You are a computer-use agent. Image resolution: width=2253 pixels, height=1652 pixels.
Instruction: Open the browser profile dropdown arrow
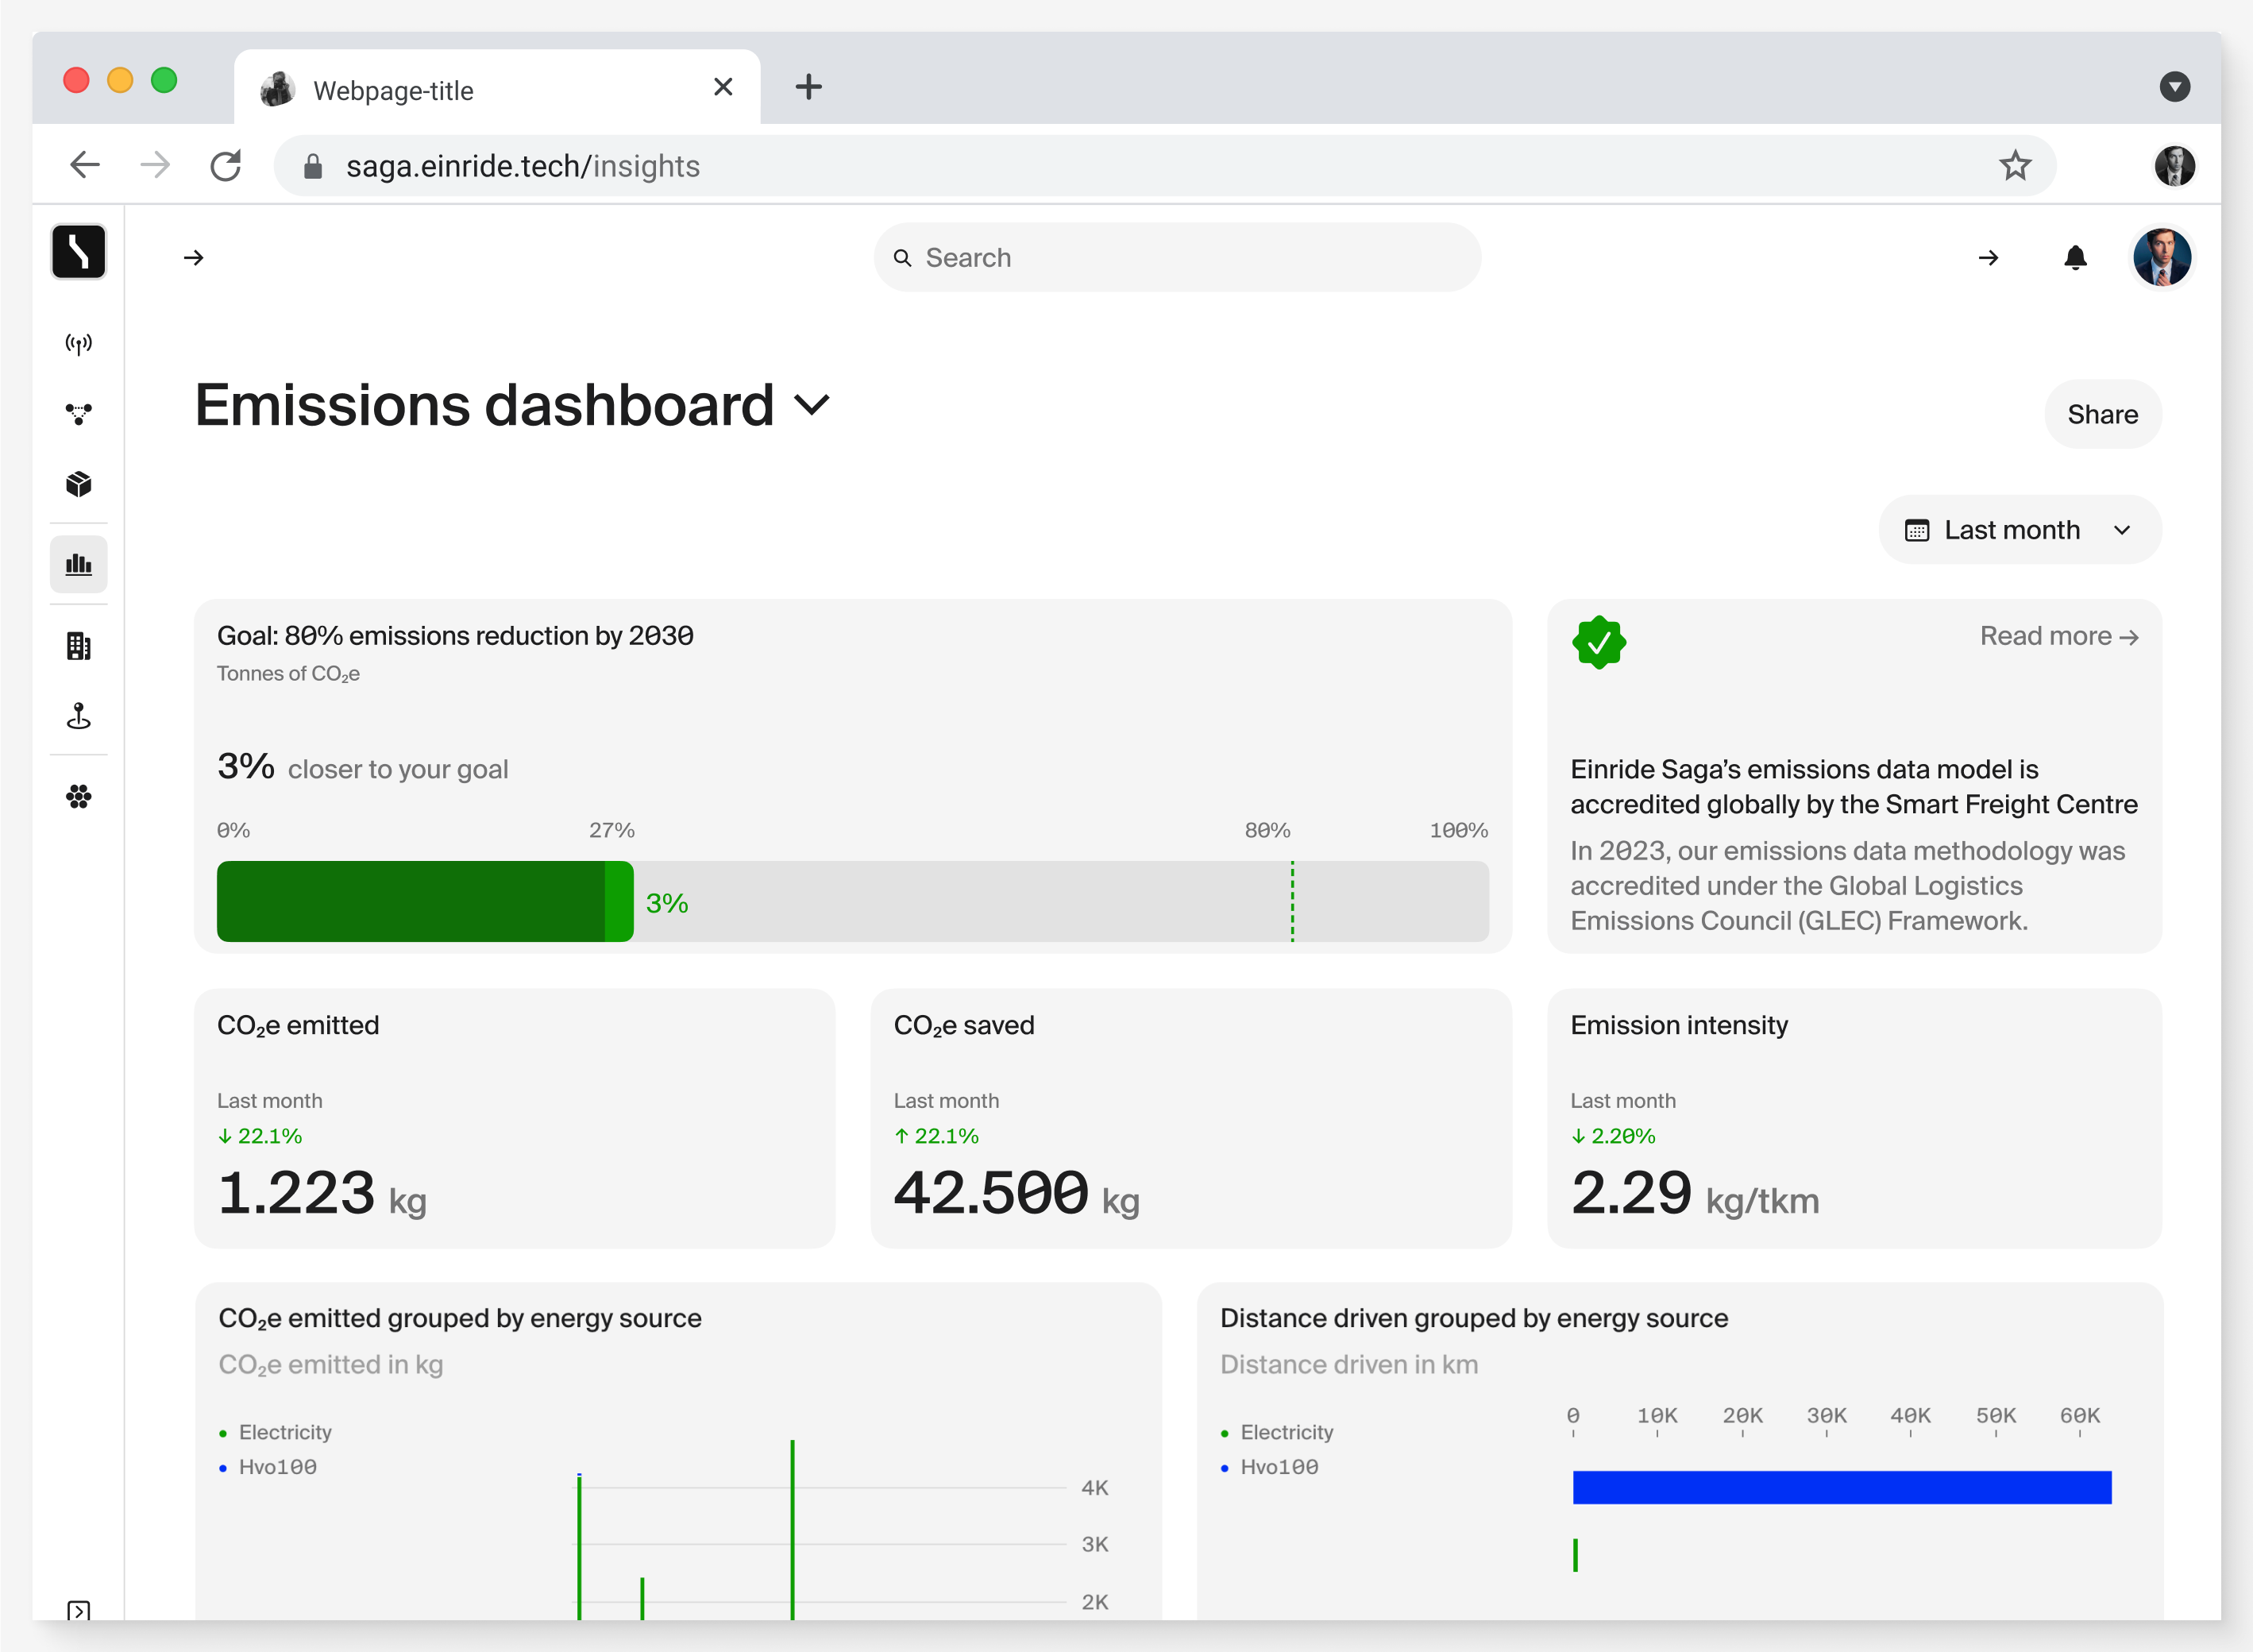pyautogui.click(x=2174, y=86)
